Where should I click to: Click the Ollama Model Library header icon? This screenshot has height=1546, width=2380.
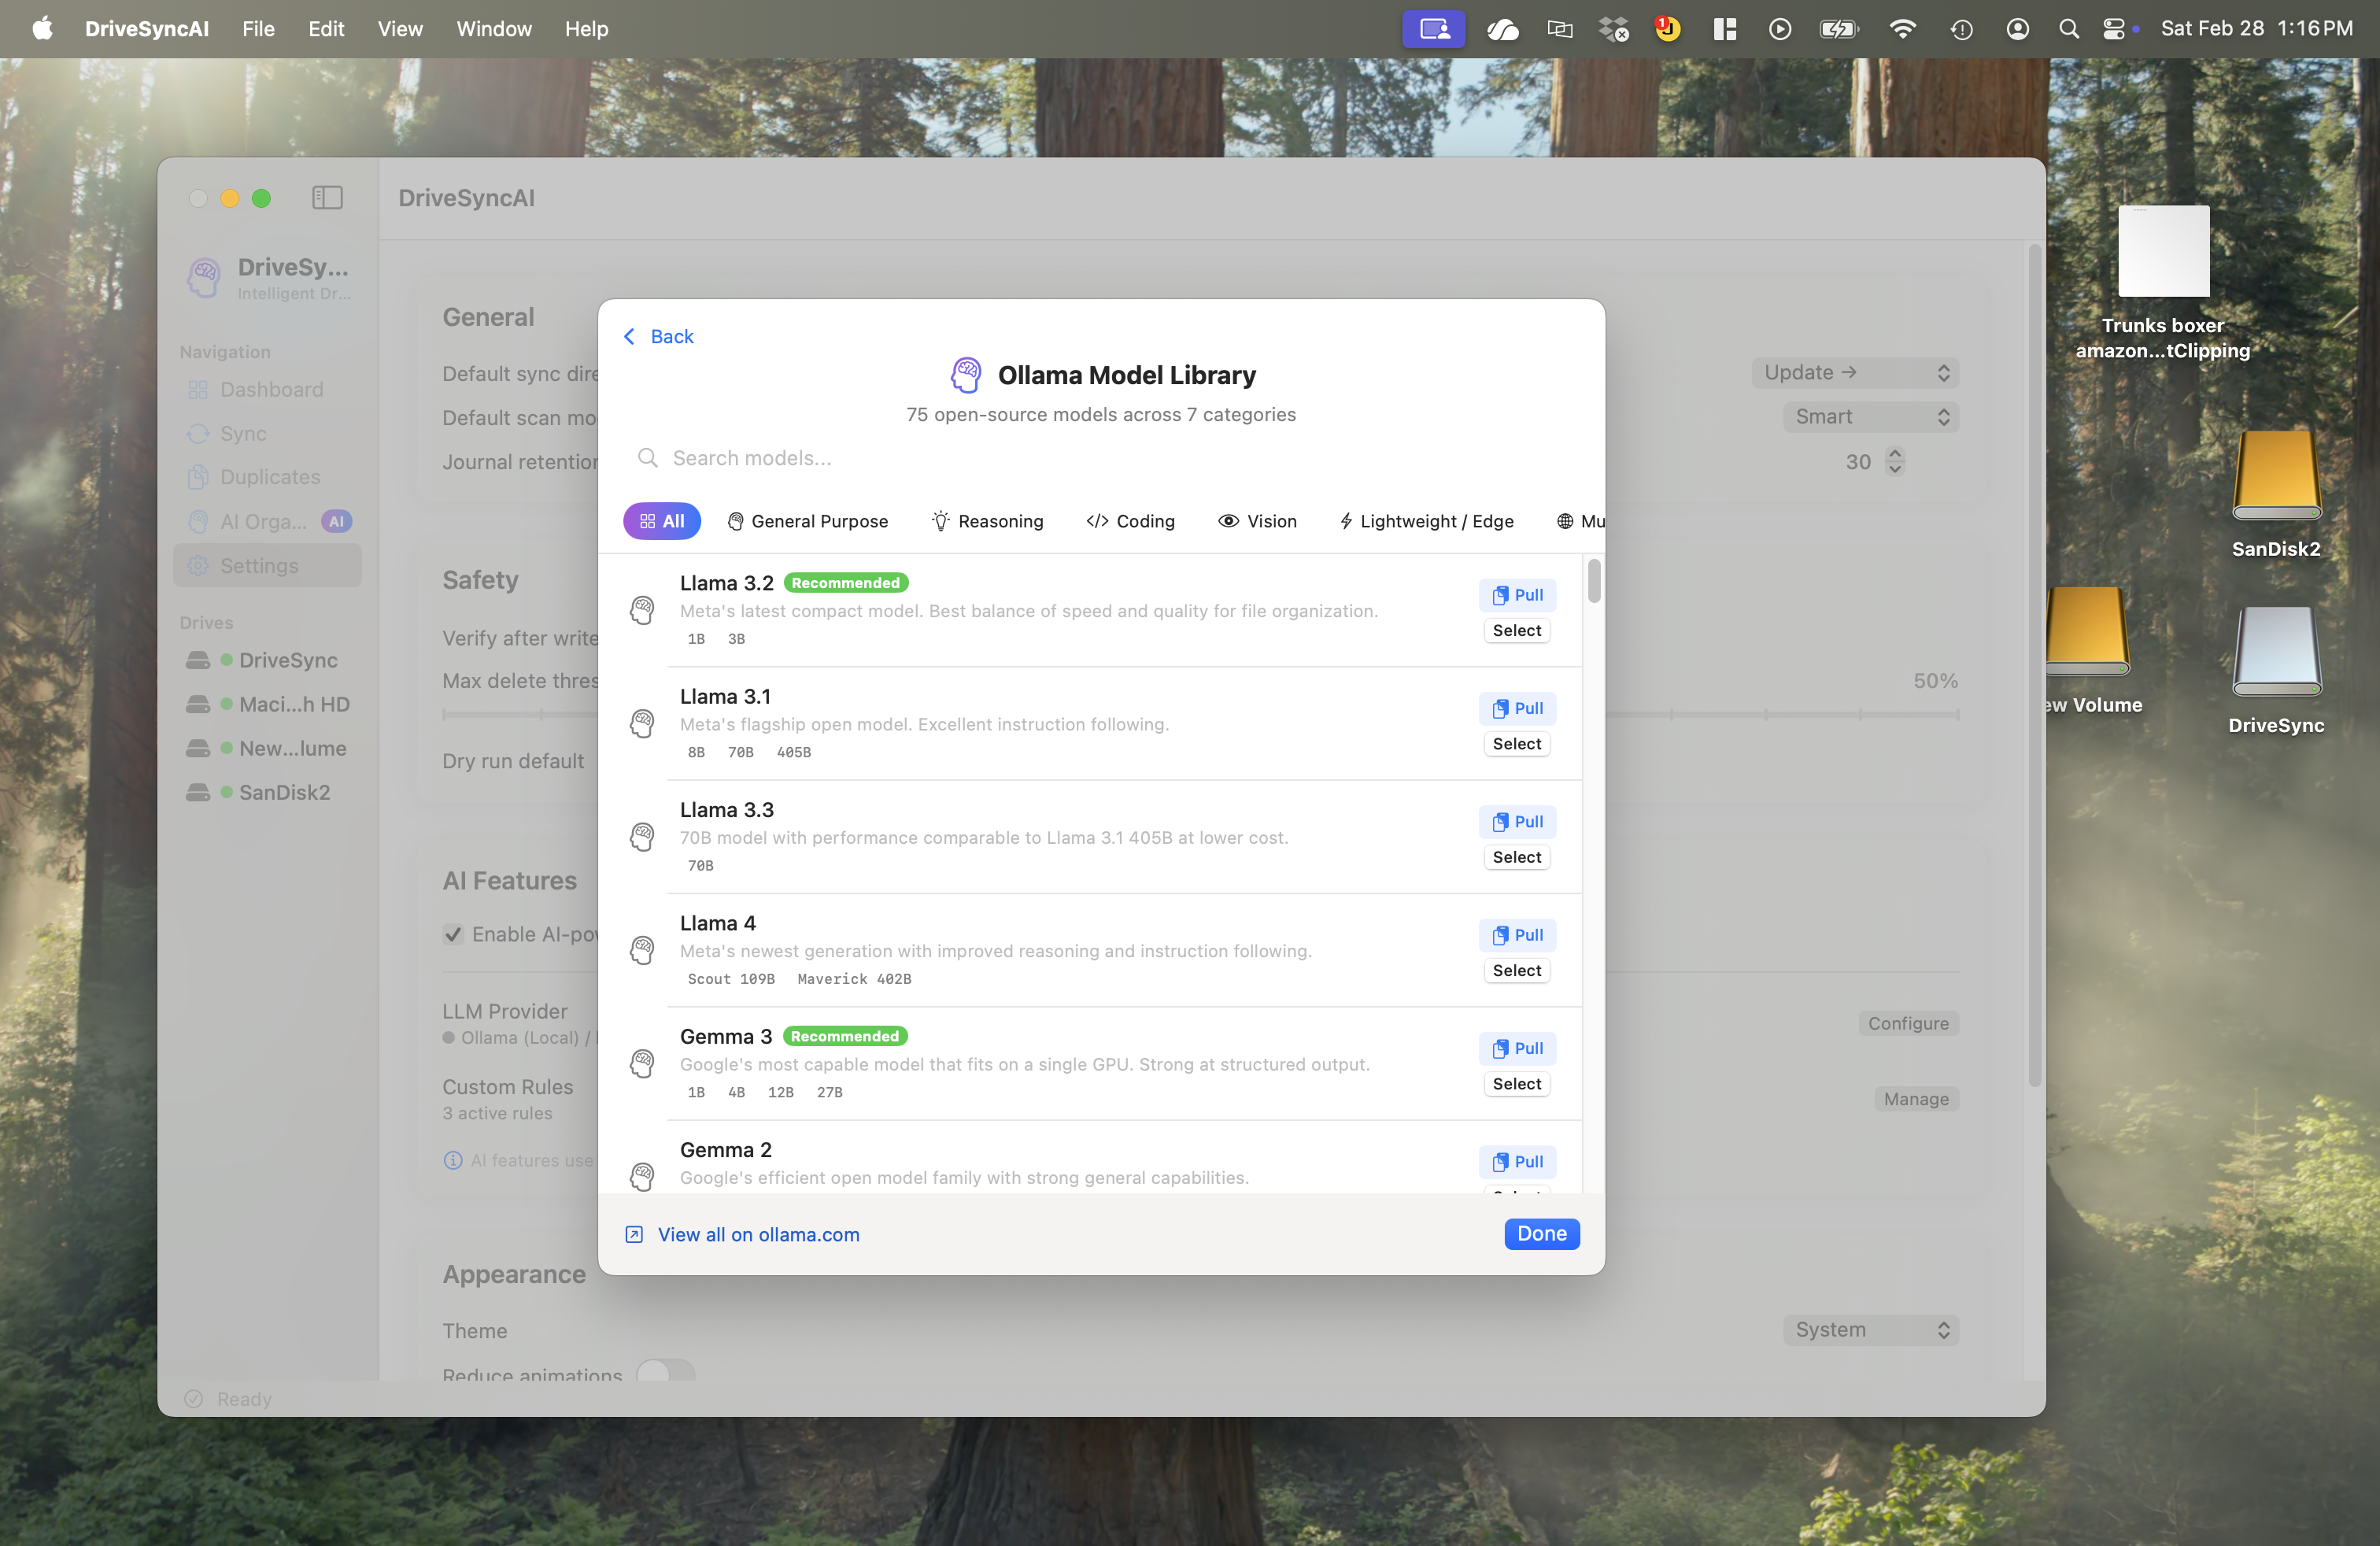tap(966, 375)
